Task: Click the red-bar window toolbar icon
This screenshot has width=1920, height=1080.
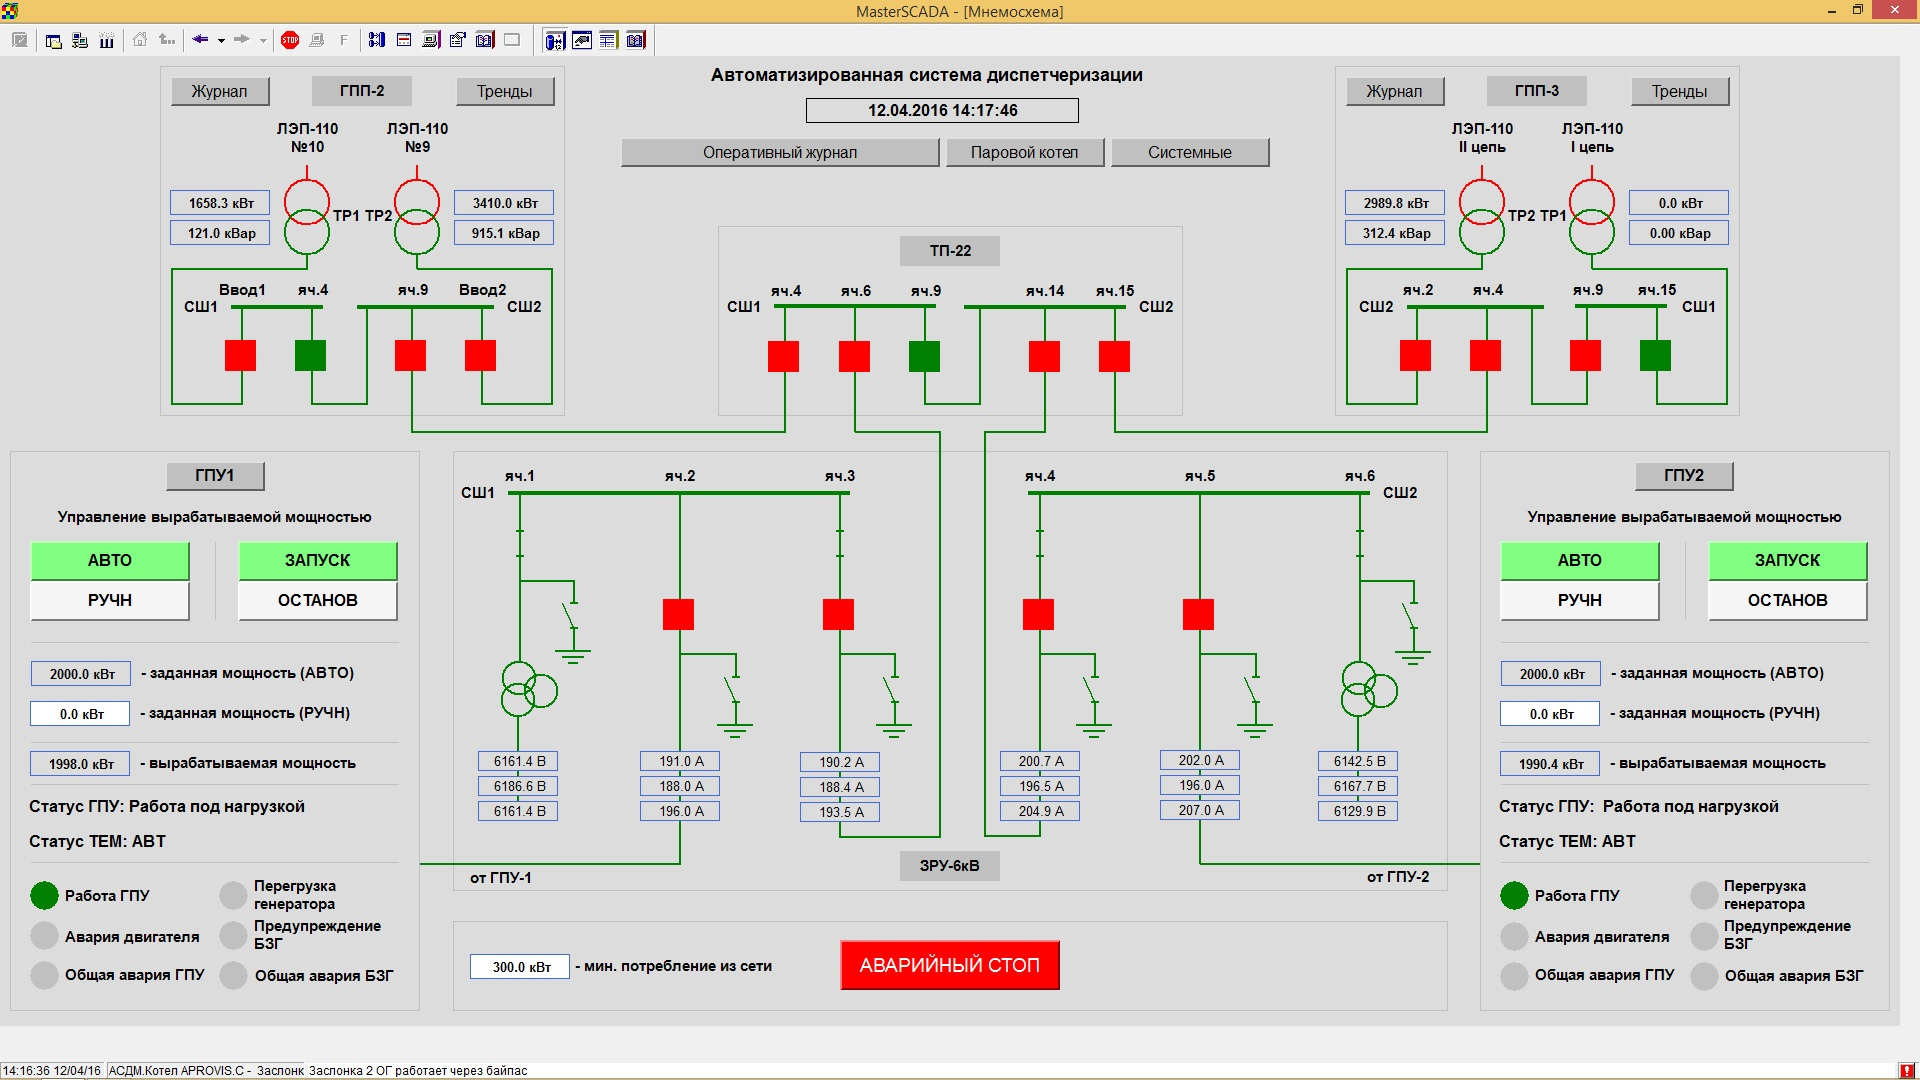Action: [404, 40]
